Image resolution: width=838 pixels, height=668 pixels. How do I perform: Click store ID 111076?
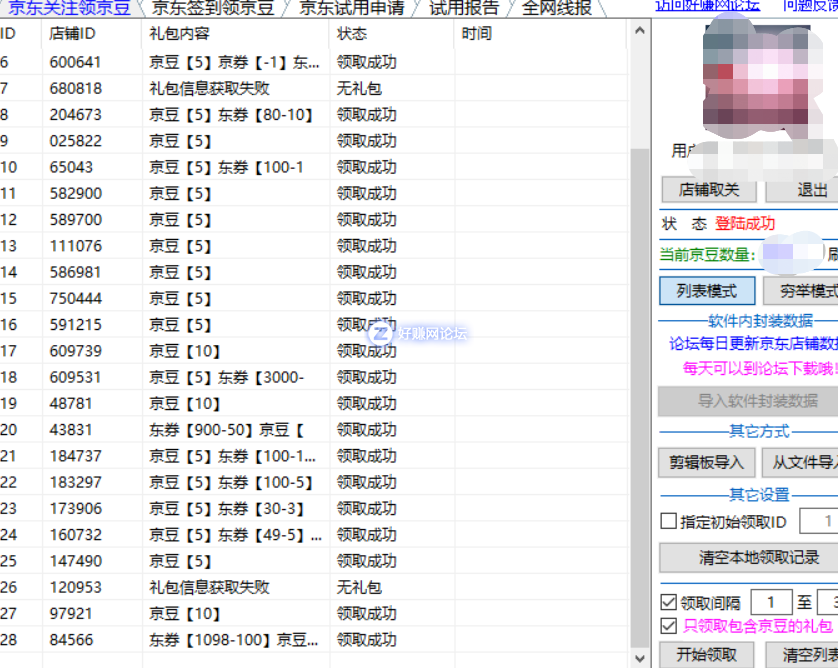(75, 246)
